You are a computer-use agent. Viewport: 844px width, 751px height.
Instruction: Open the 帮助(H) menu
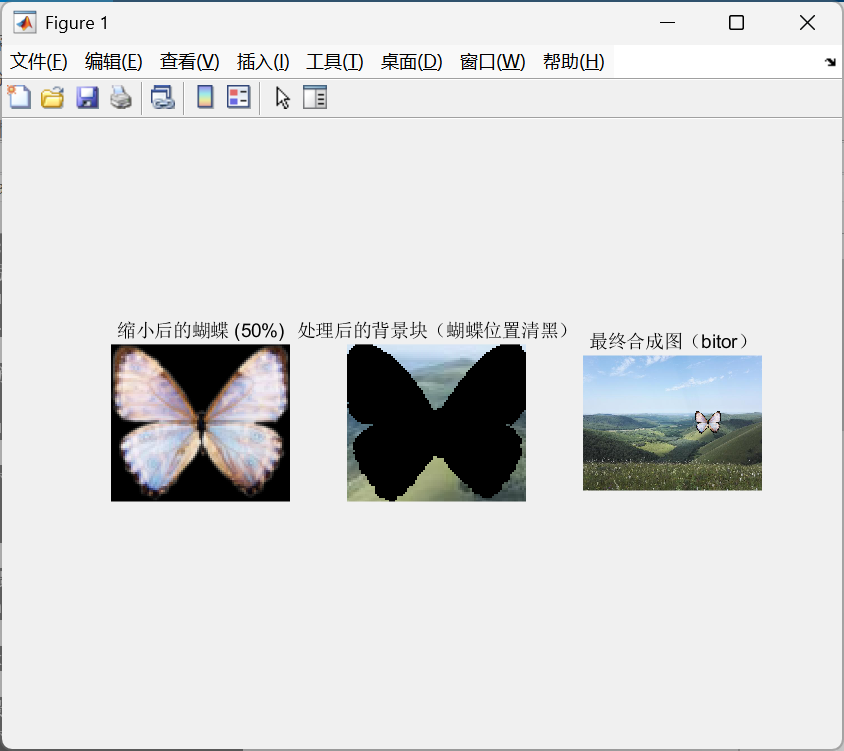coord(573,62)
